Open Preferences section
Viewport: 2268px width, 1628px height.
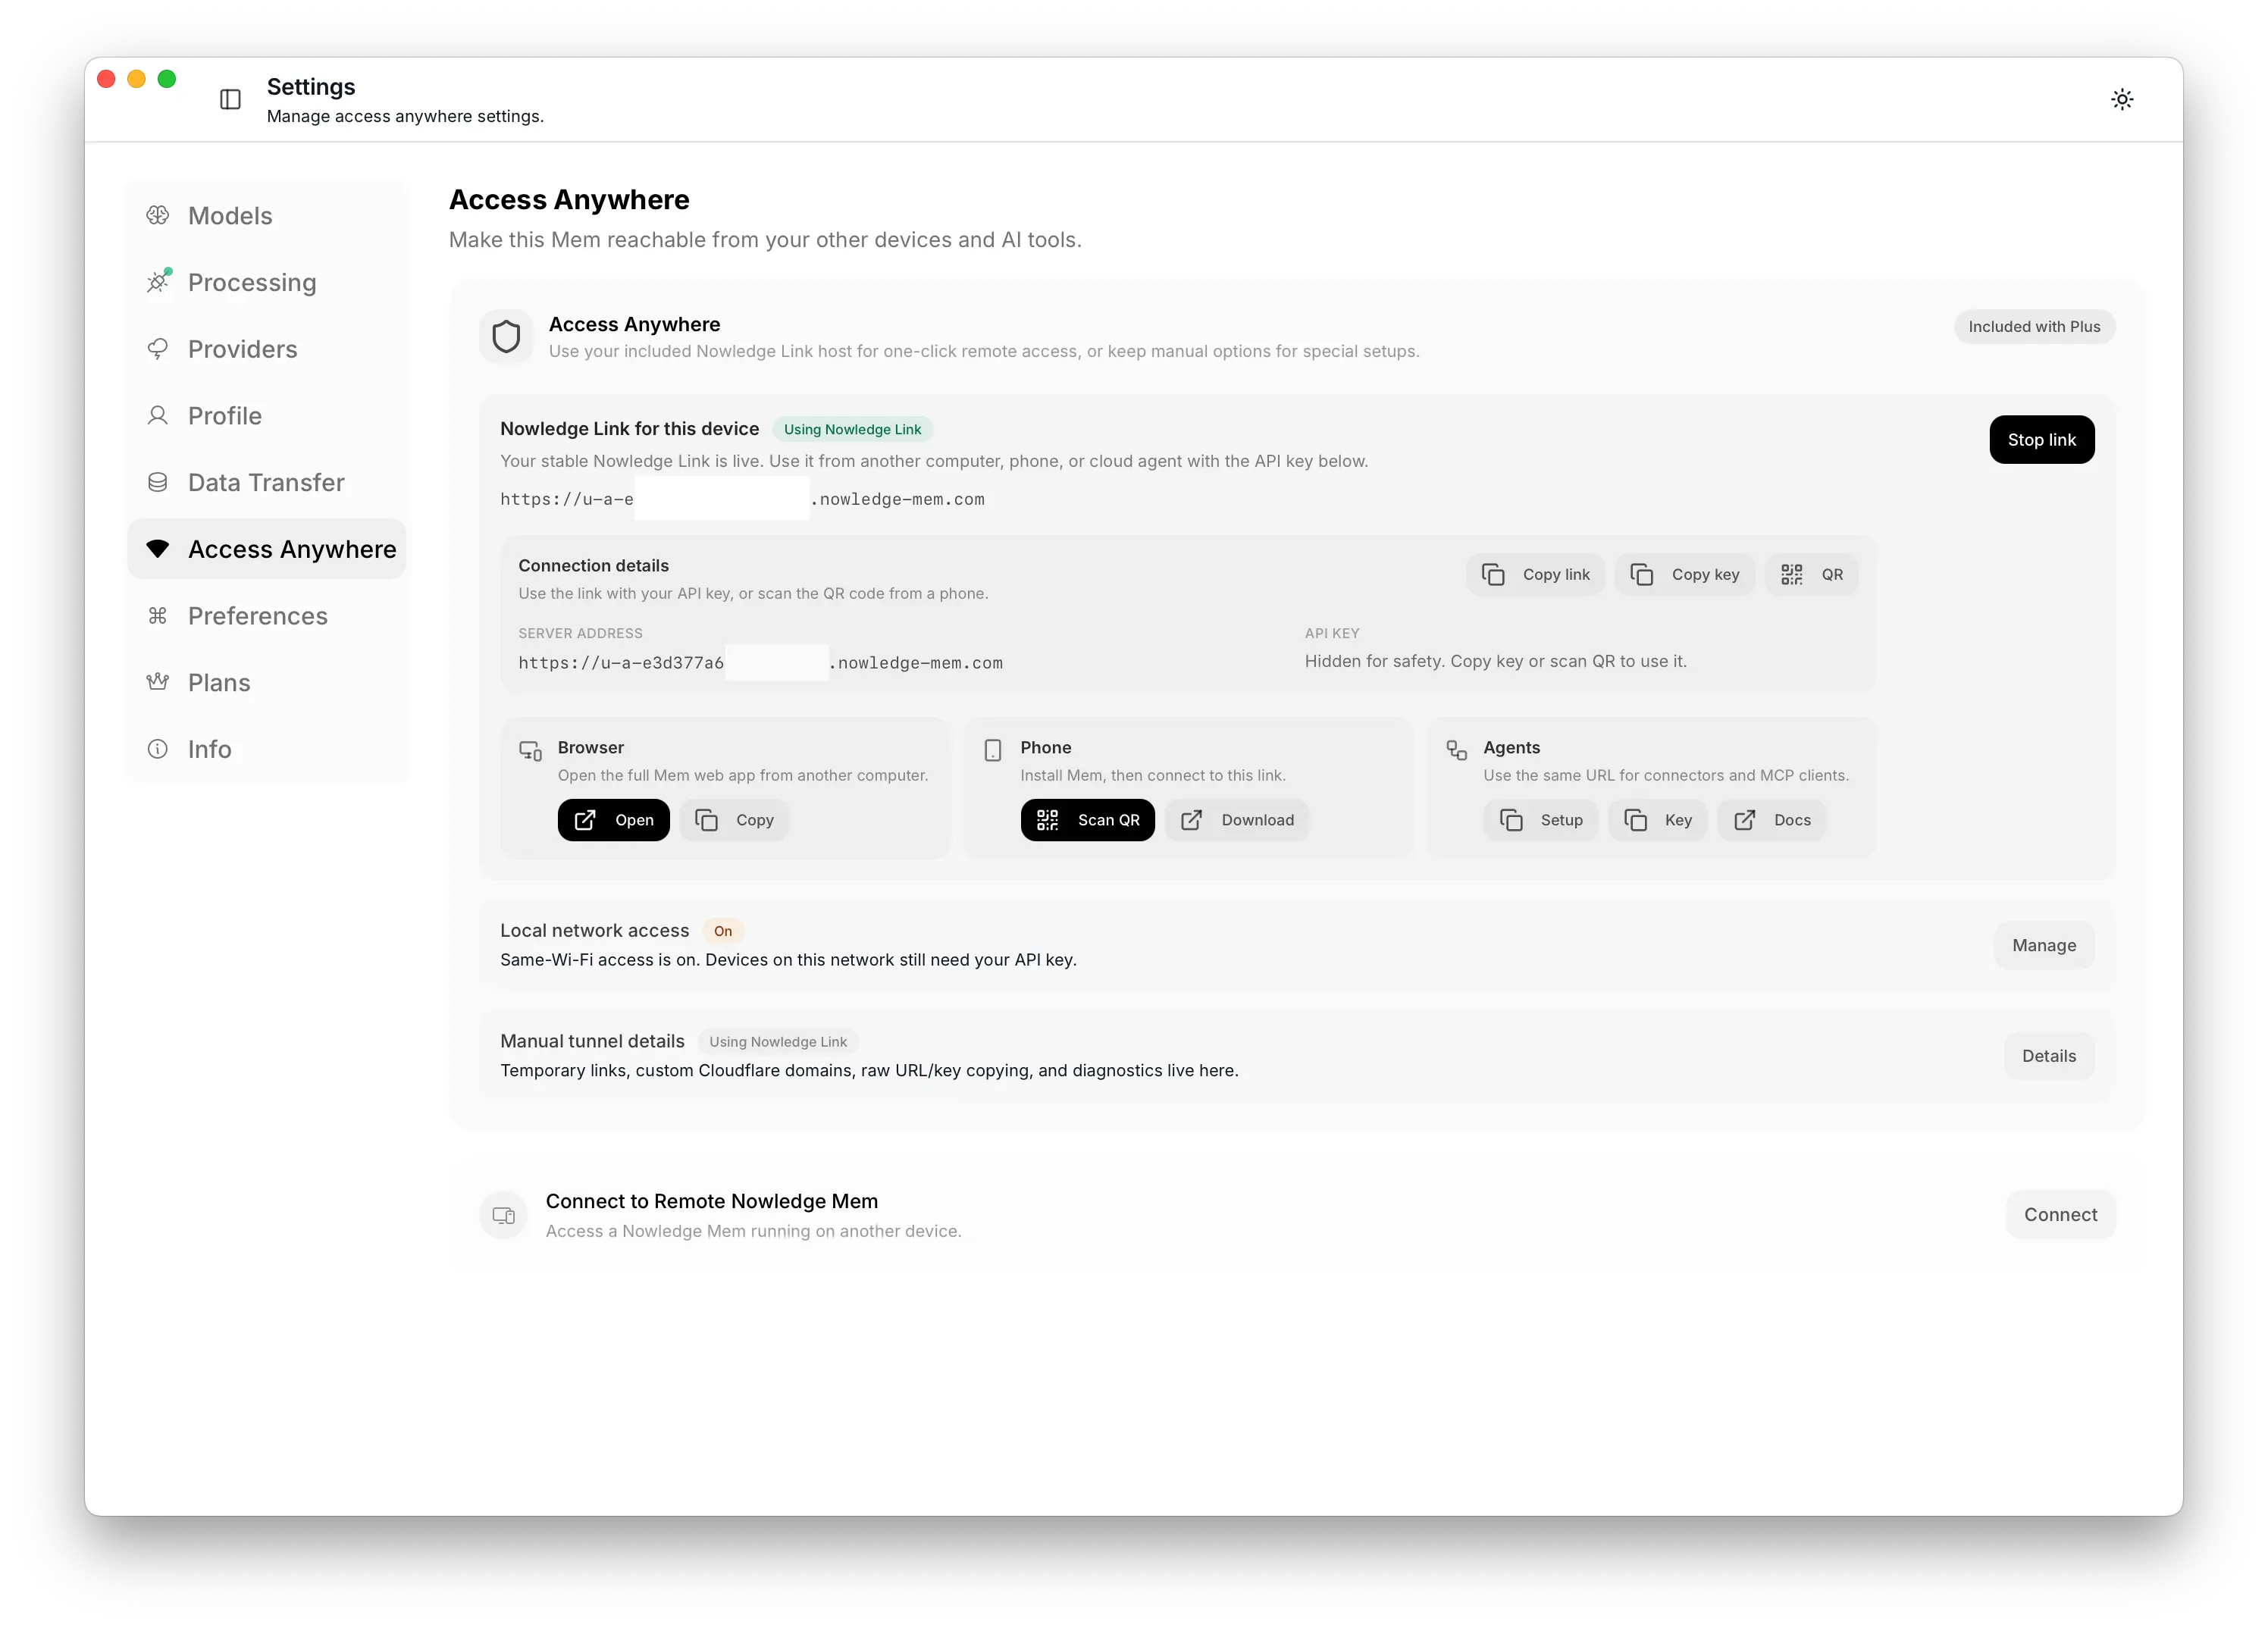pos(267,615)
